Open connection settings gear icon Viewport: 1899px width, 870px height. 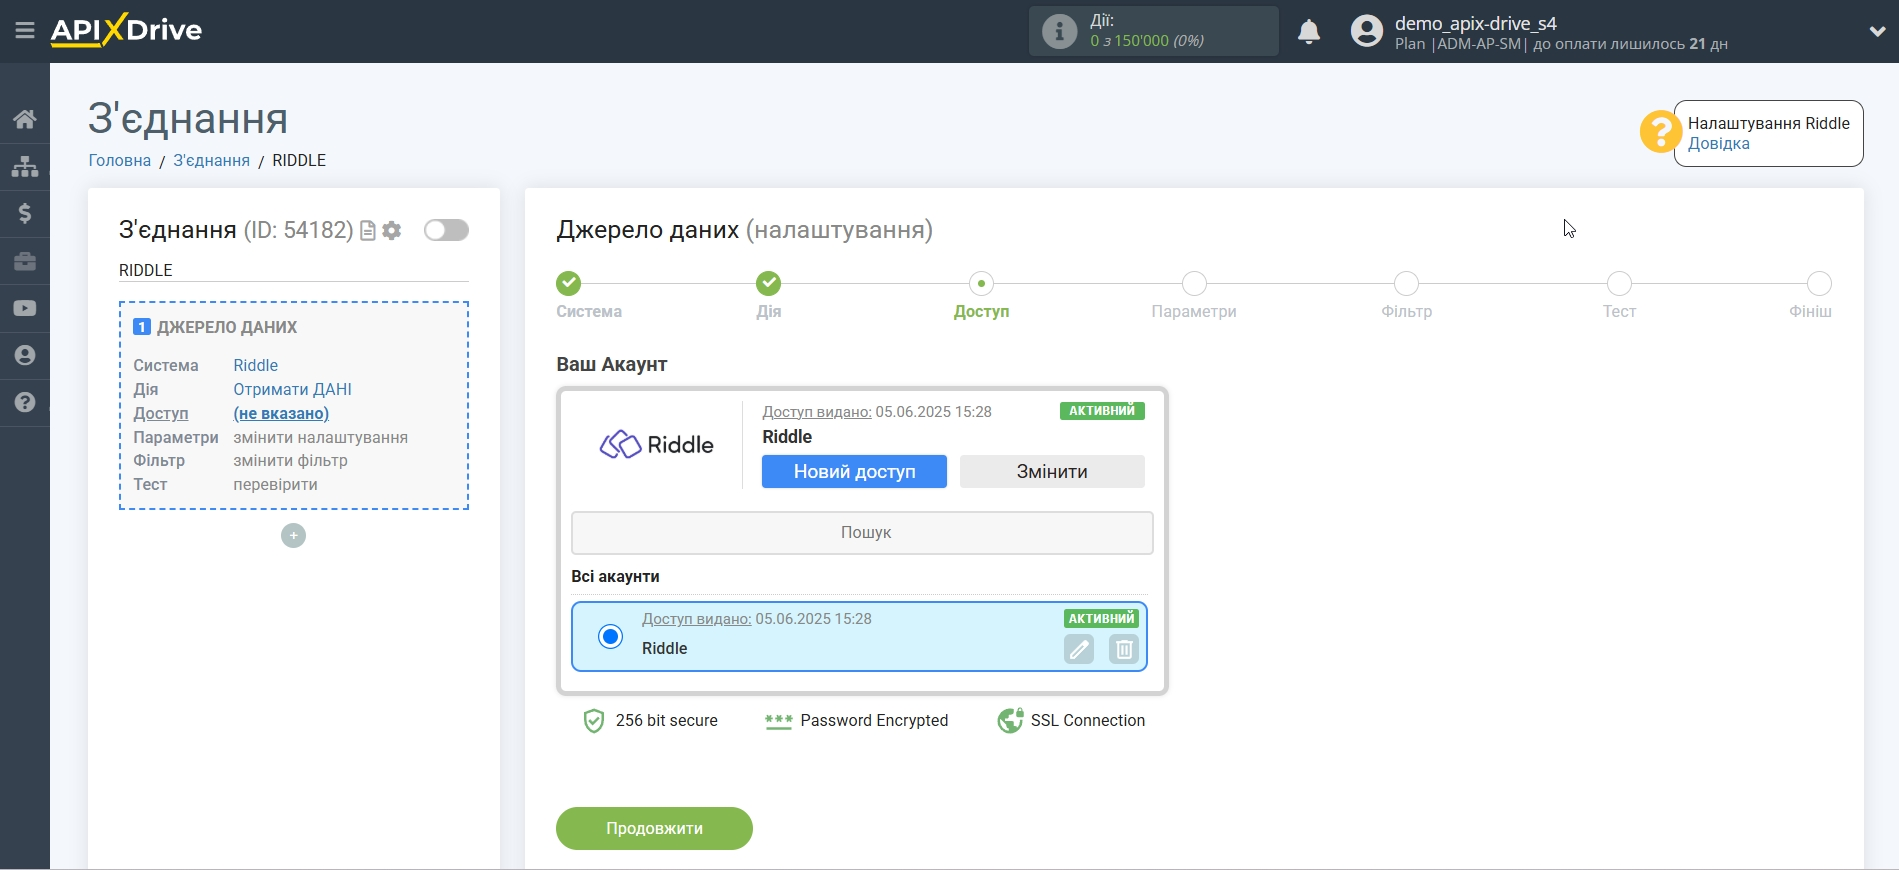392,231
